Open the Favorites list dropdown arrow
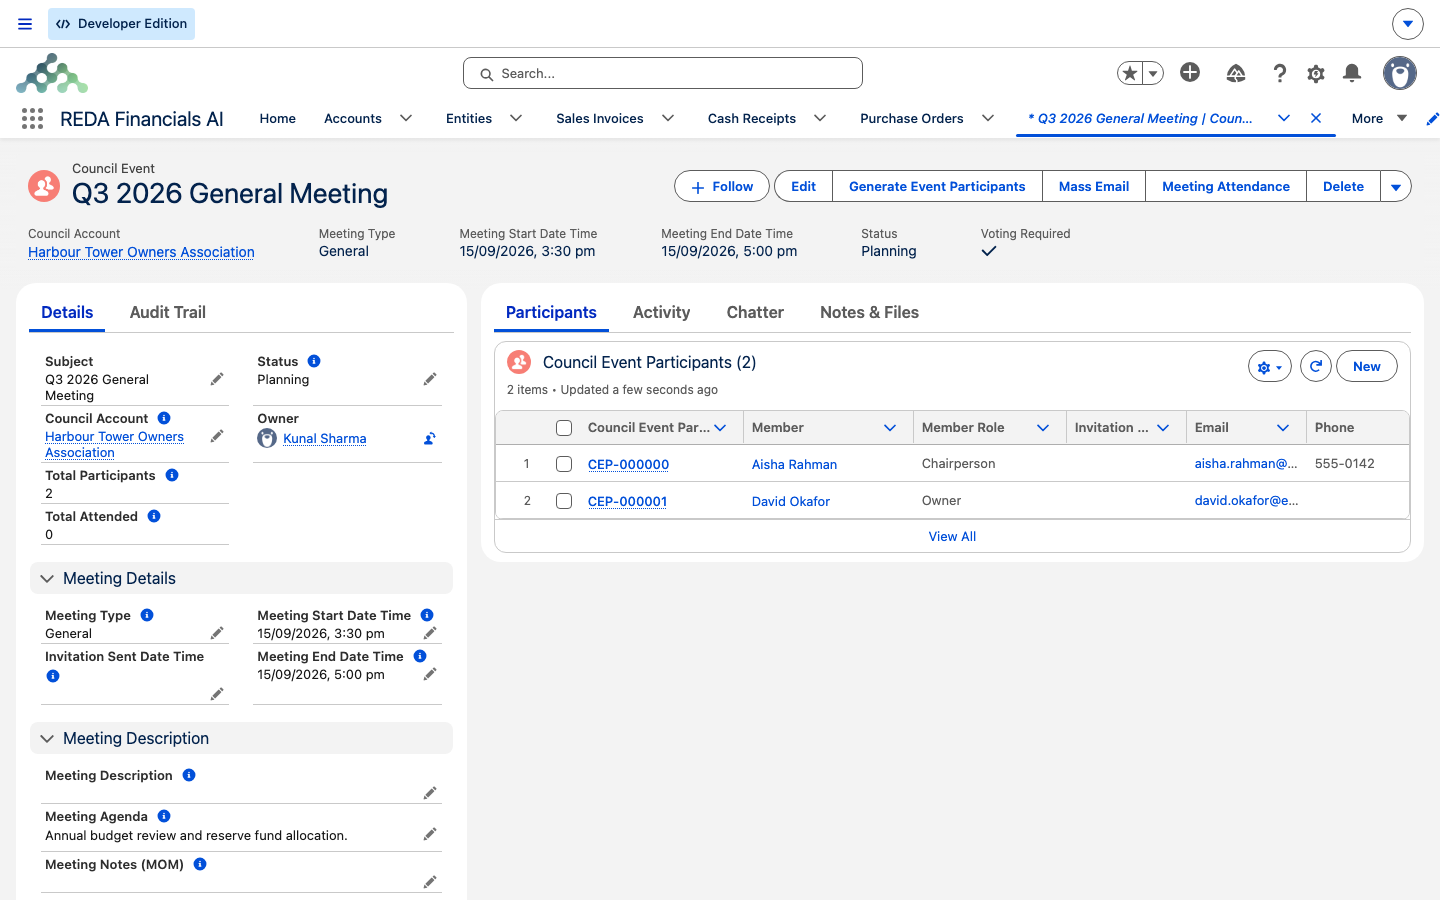Viewport: 1440px width, 900px height. tap(1153, 73)
